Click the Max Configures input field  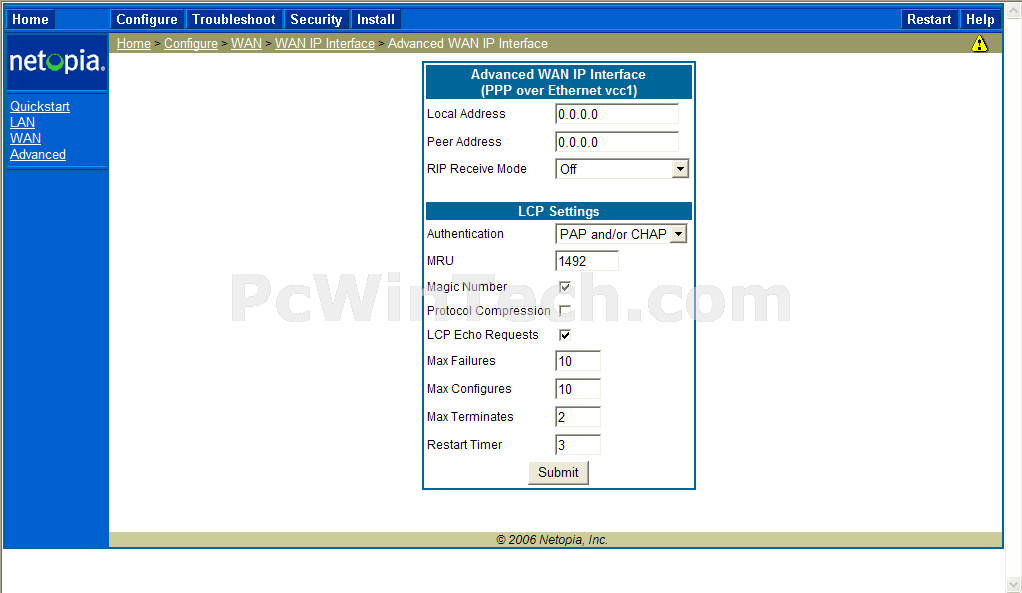tap(577, 389)
